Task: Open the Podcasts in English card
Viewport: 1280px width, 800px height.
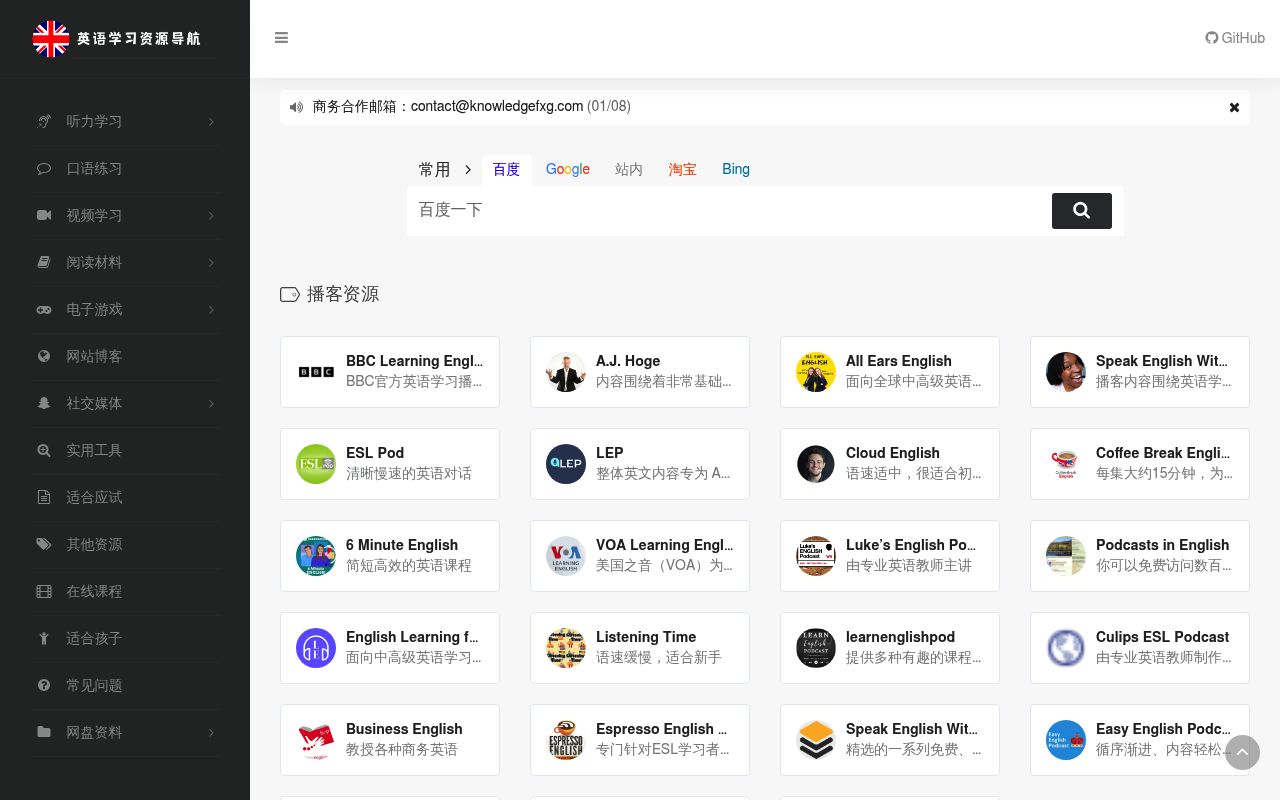Action: [1140, 556]
